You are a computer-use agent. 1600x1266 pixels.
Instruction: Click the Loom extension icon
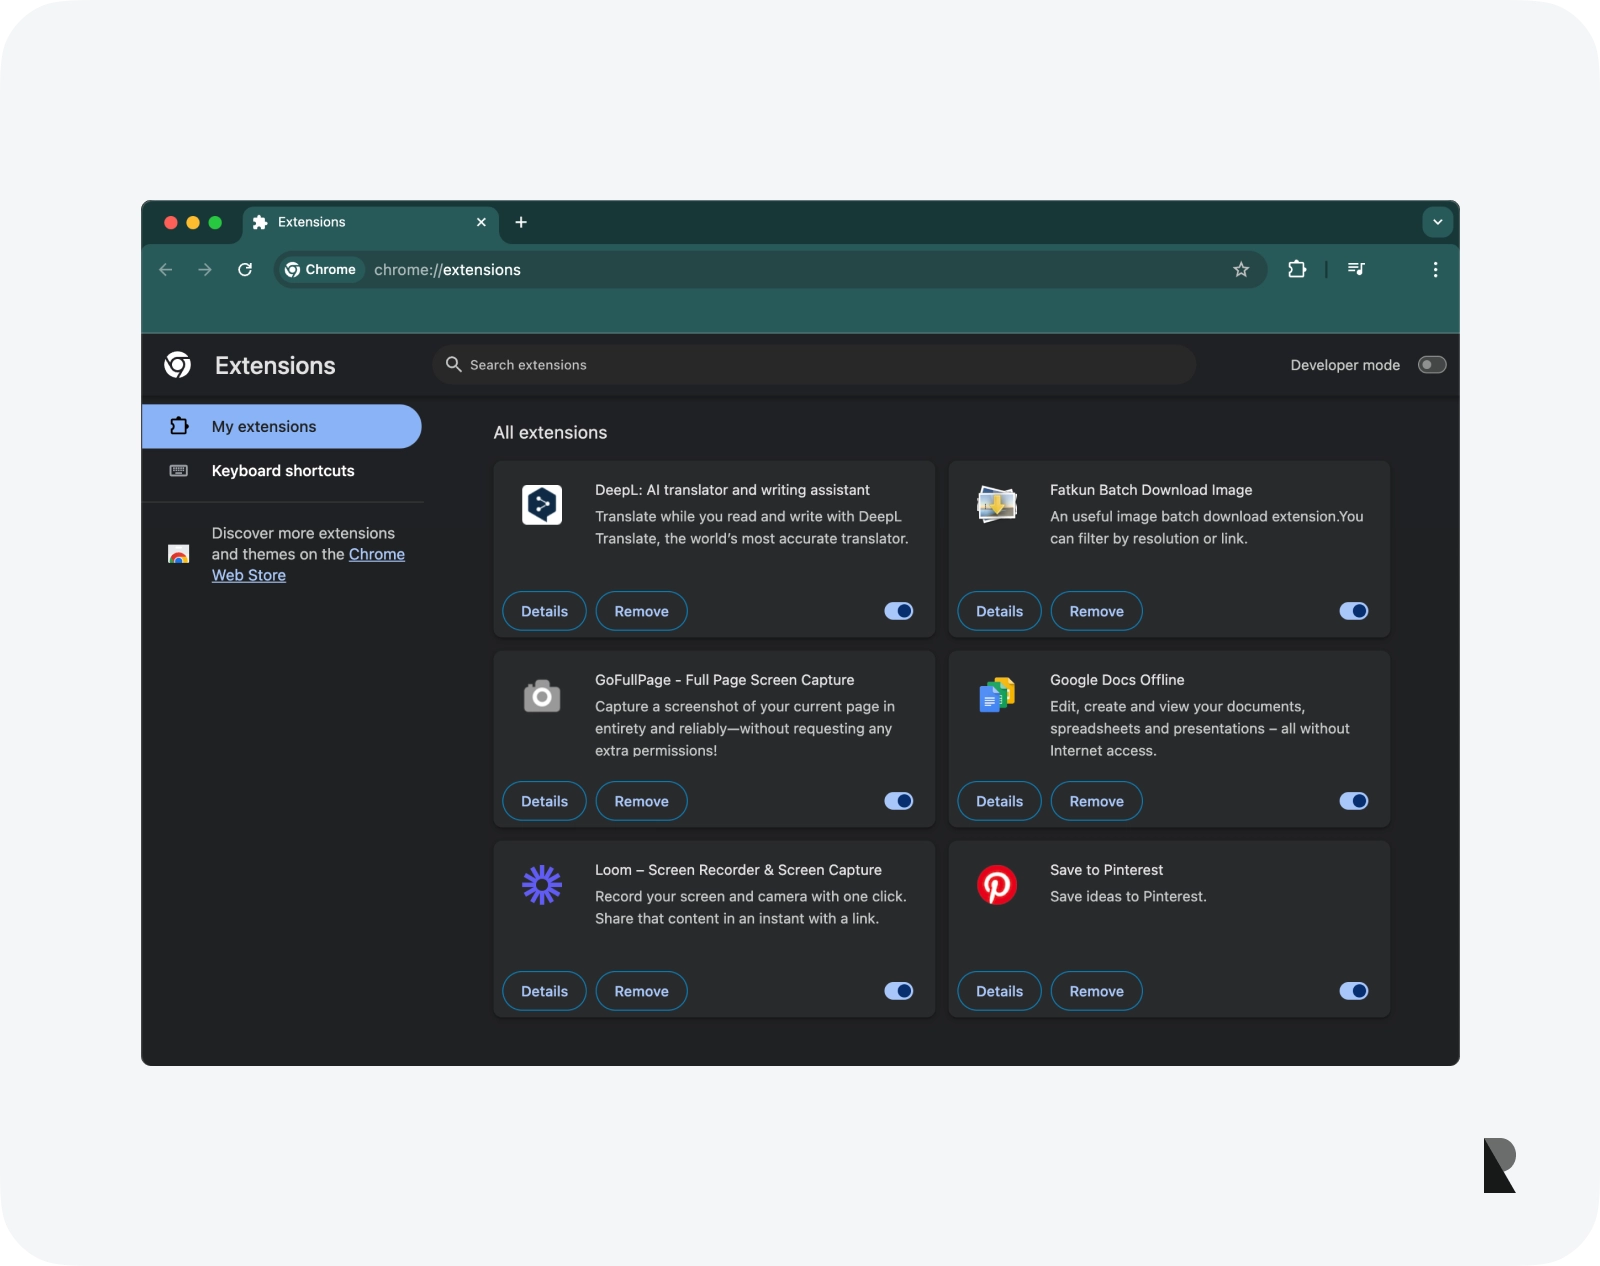(x=542, y=885)
